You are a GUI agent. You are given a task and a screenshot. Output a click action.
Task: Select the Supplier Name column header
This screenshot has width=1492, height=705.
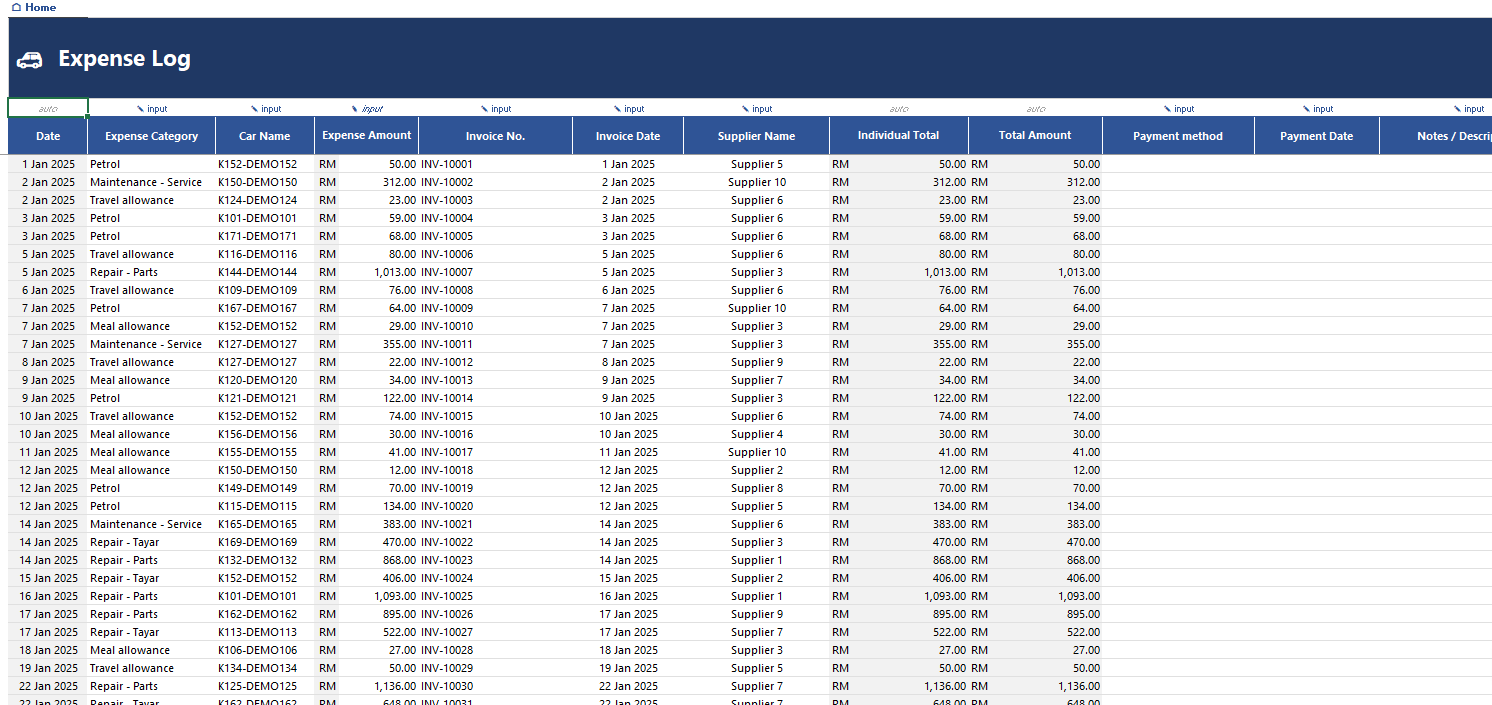[756, 136]
